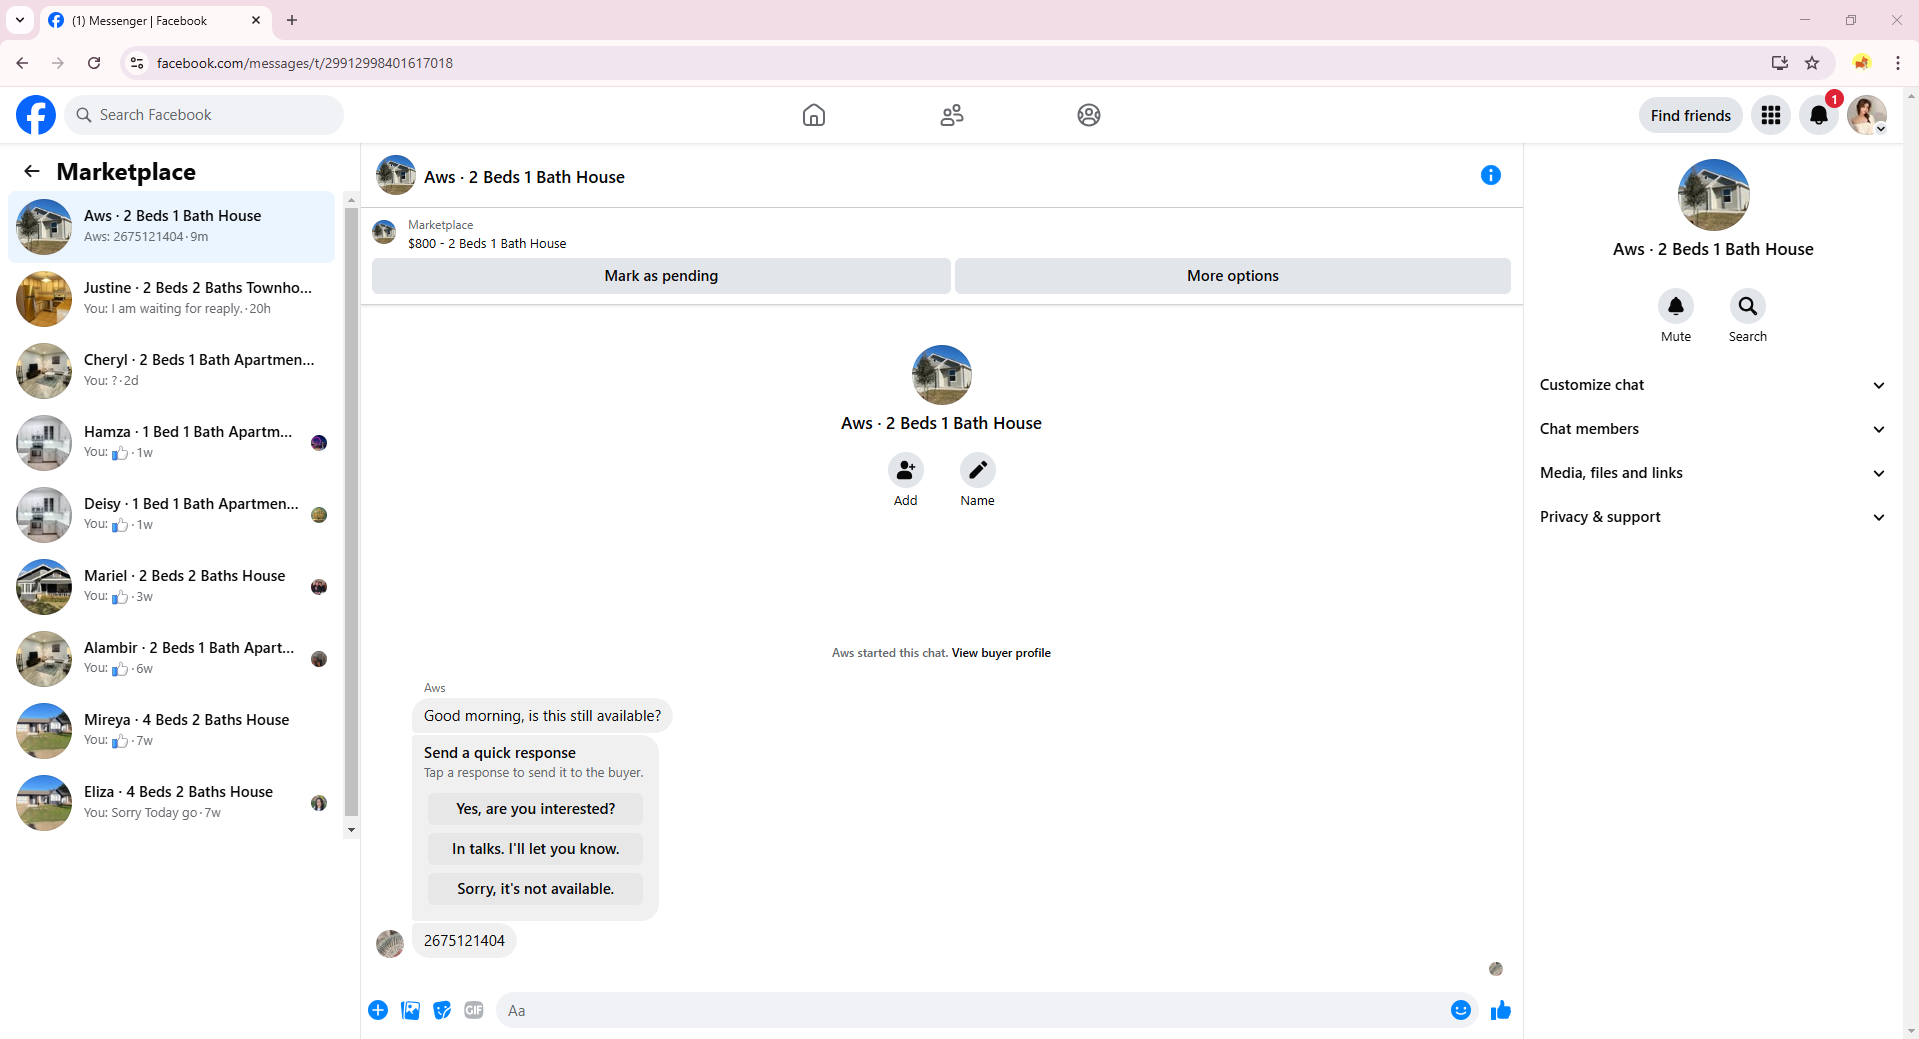1919x1039 pixels.
Task: Open the account profile picture menu
Action: pyautogui.click(x=1867, y=115)
